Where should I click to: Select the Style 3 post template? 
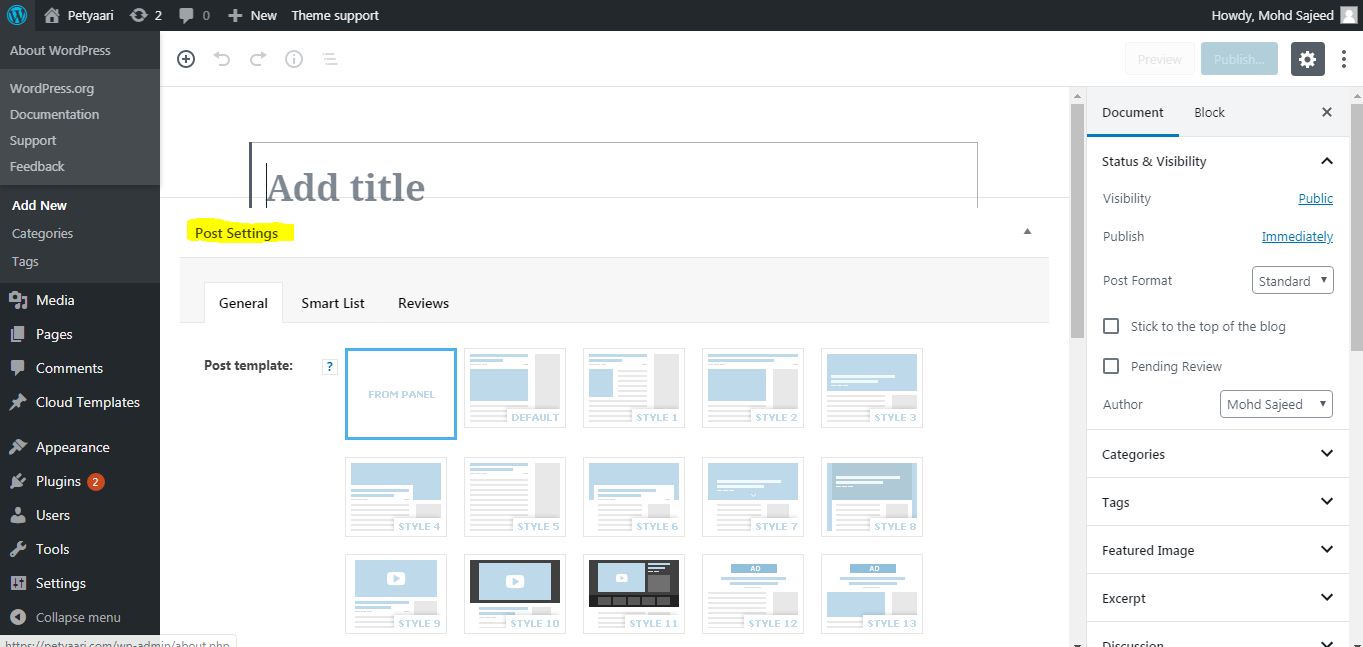[872, 388]
